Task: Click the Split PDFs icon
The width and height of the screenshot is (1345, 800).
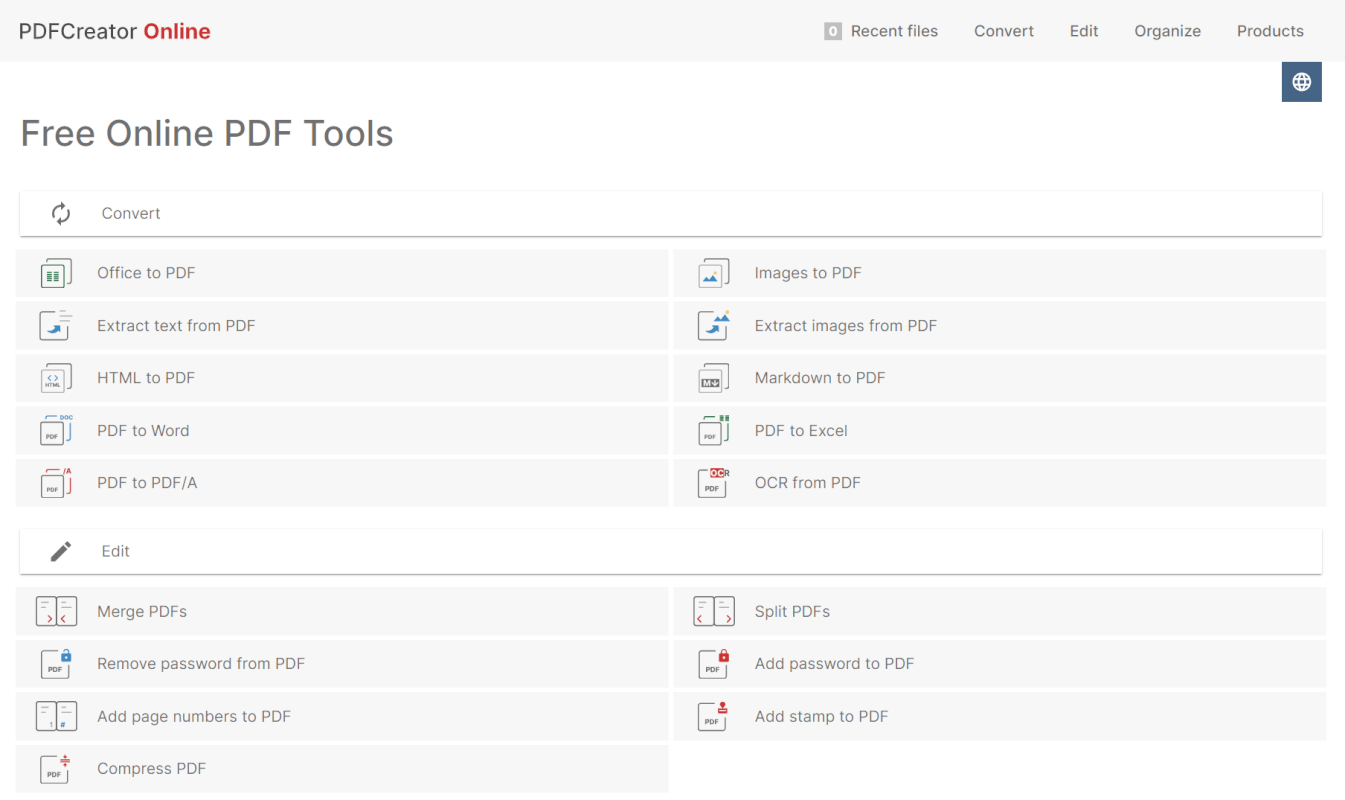Action: [714, 611]
